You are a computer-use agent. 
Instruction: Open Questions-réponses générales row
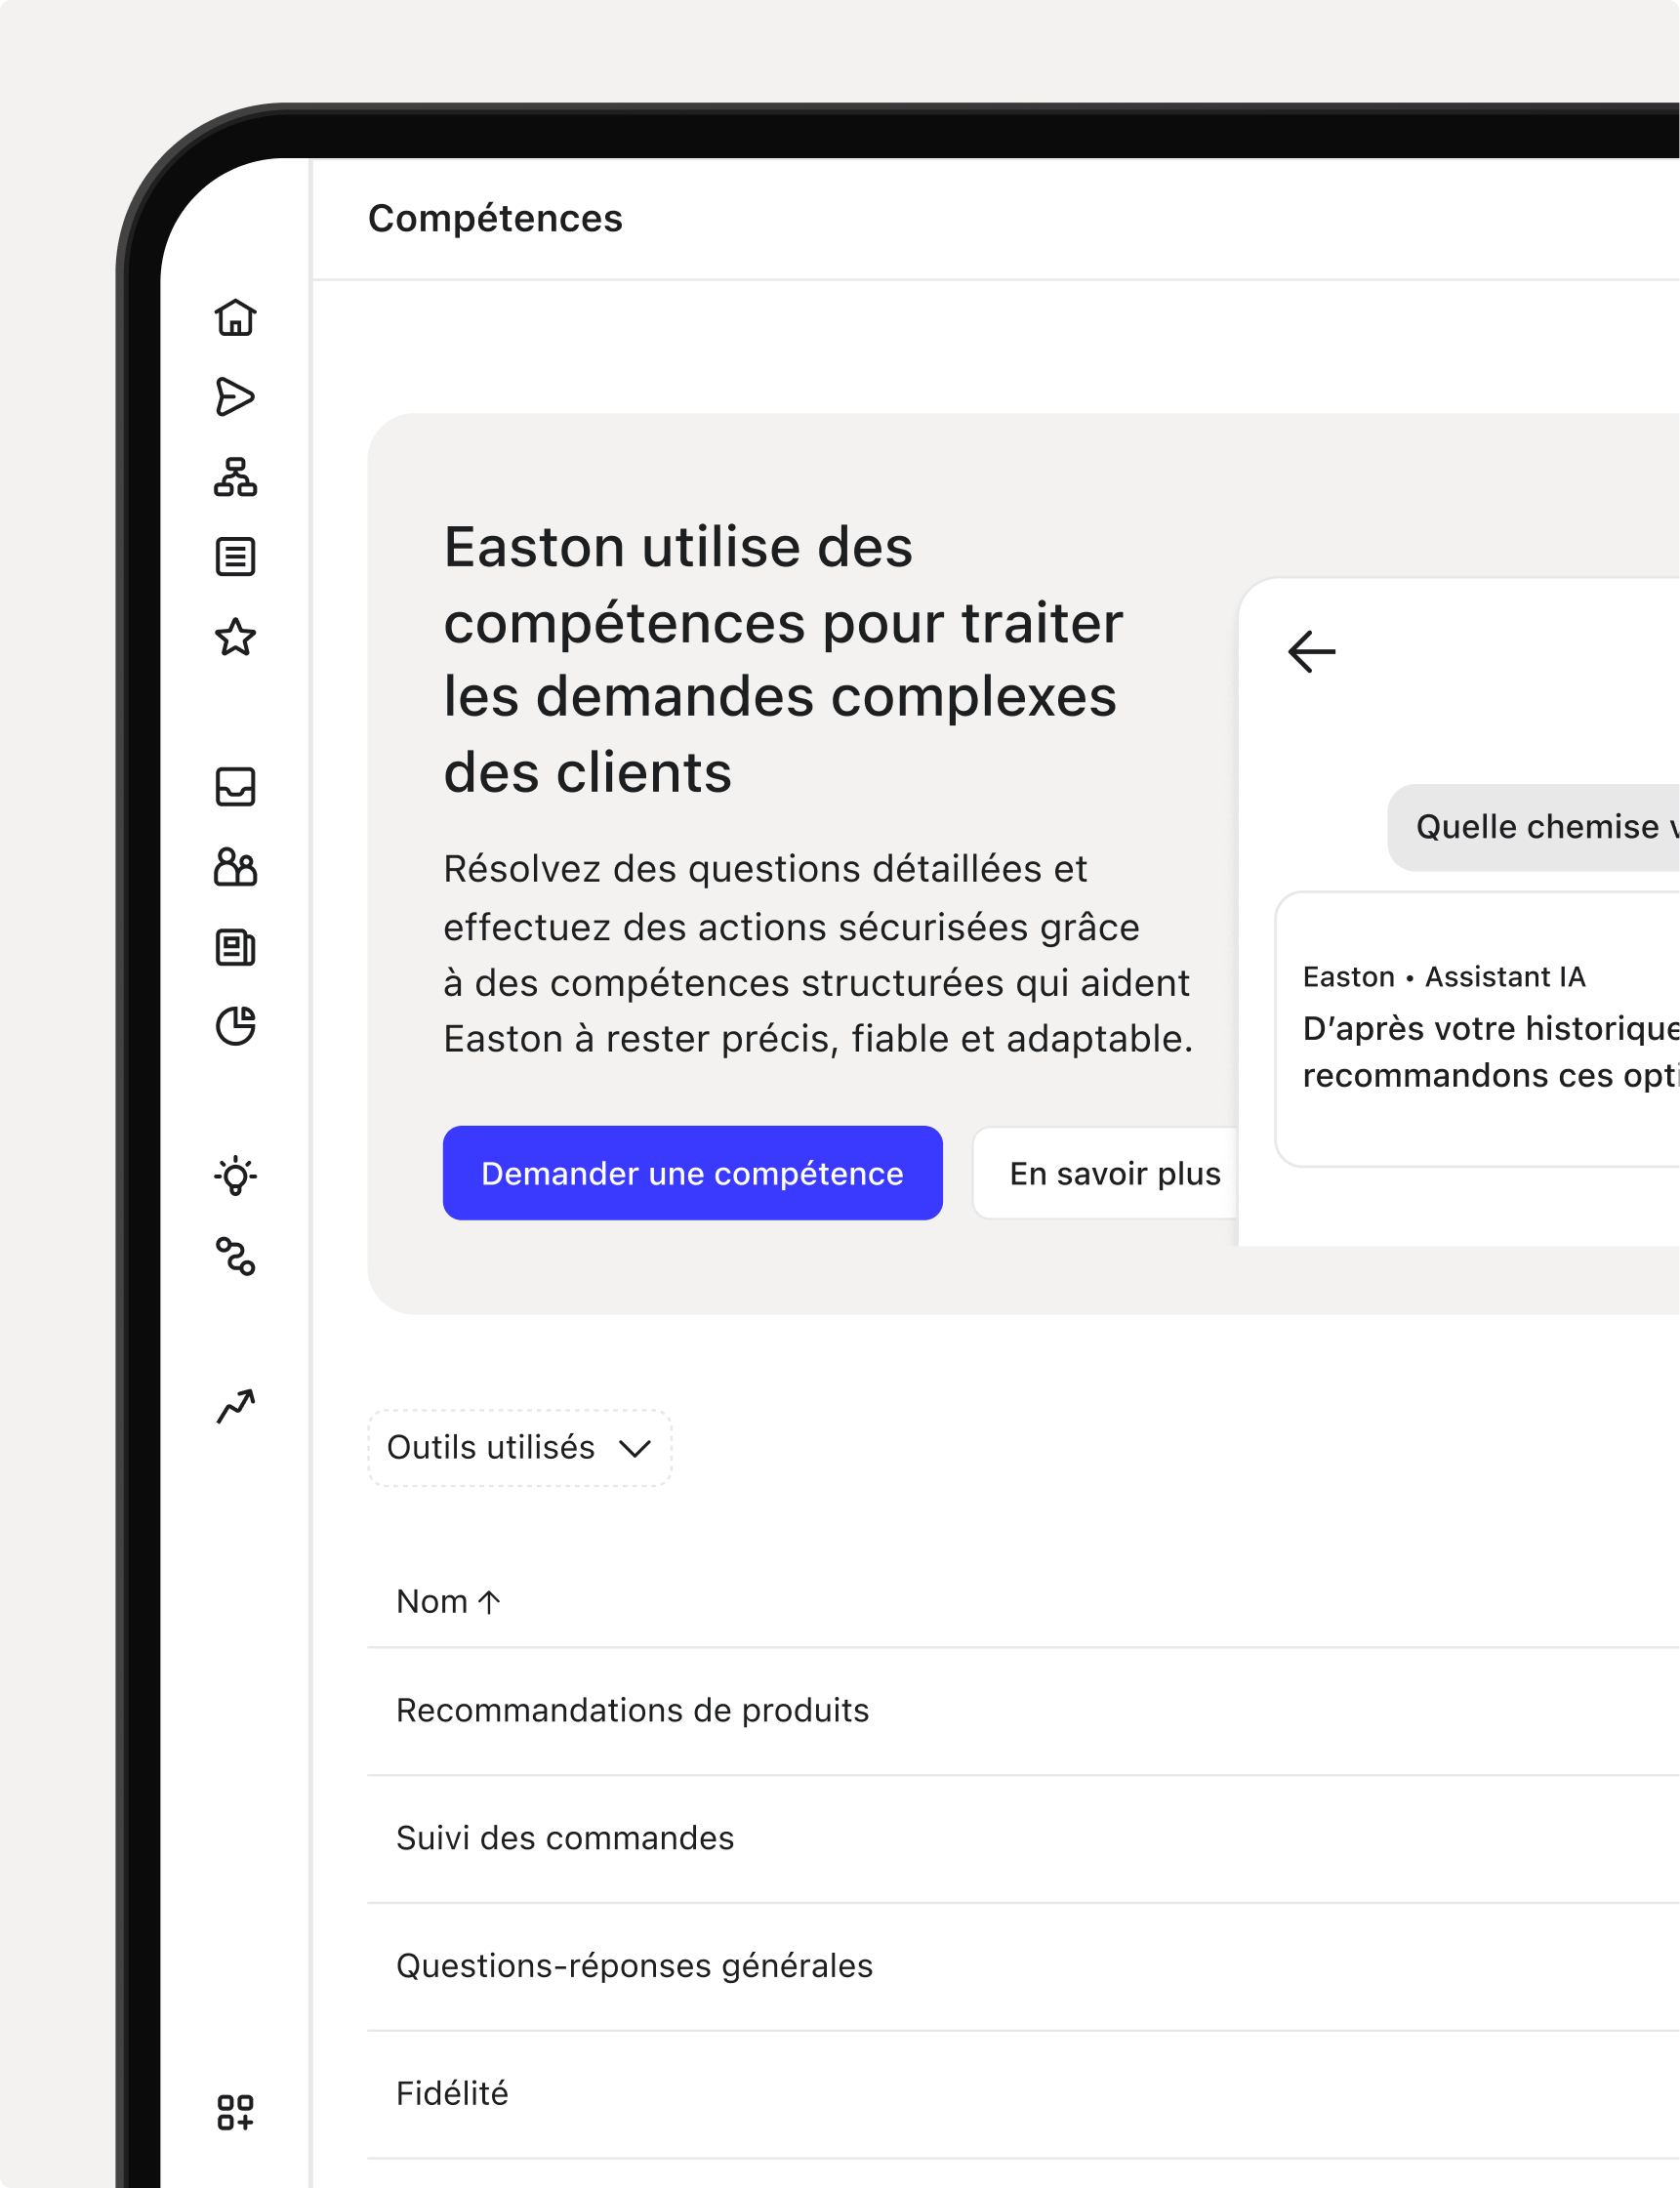pyautogui.click(x=1023, y=1967)
